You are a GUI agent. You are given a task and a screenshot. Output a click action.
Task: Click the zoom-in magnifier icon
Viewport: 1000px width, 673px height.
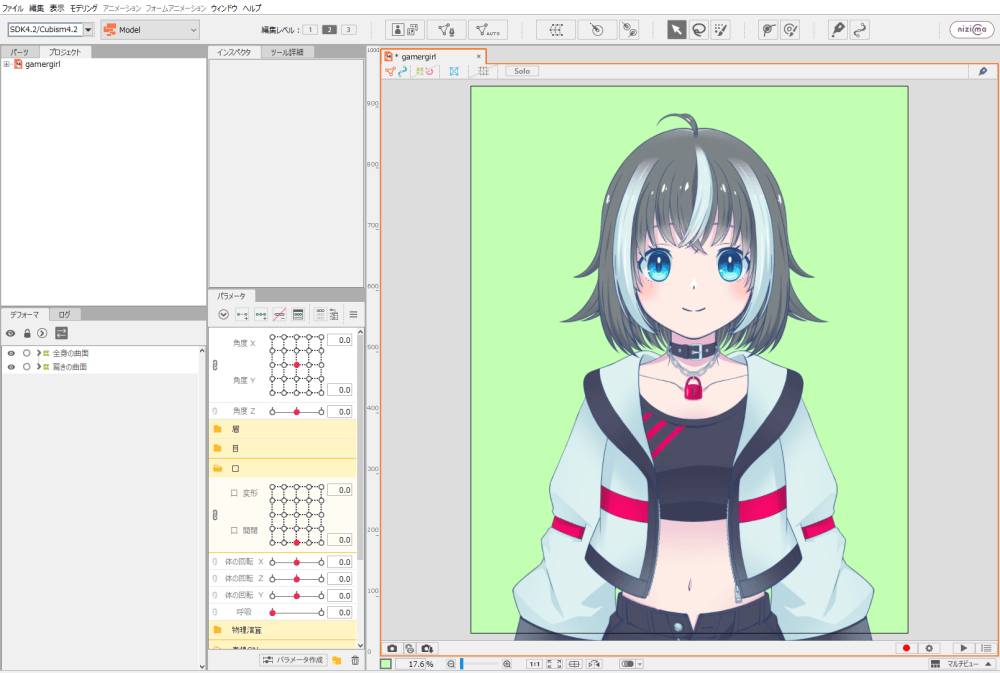click(507, 664)
